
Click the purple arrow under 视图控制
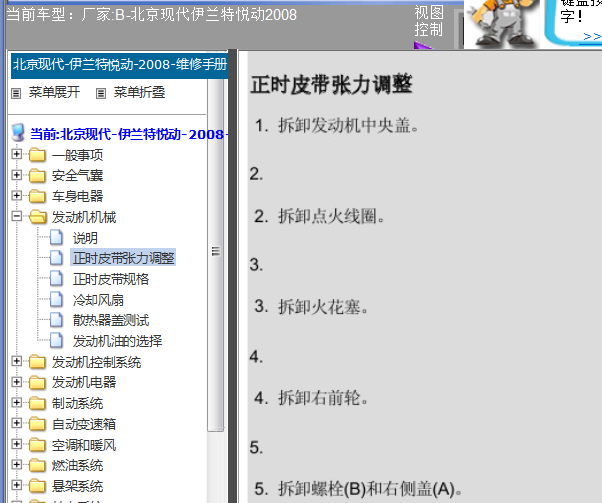423,46
